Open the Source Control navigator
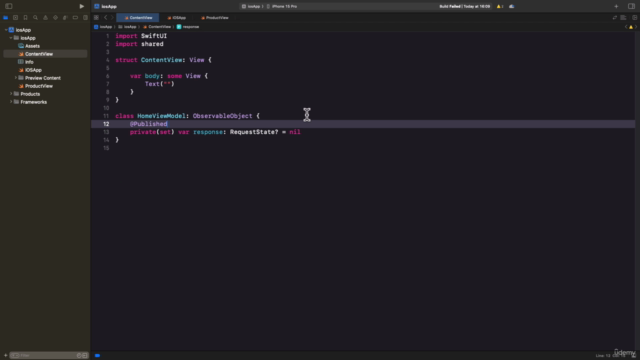 pyautogui.click(x=16, y=18)
